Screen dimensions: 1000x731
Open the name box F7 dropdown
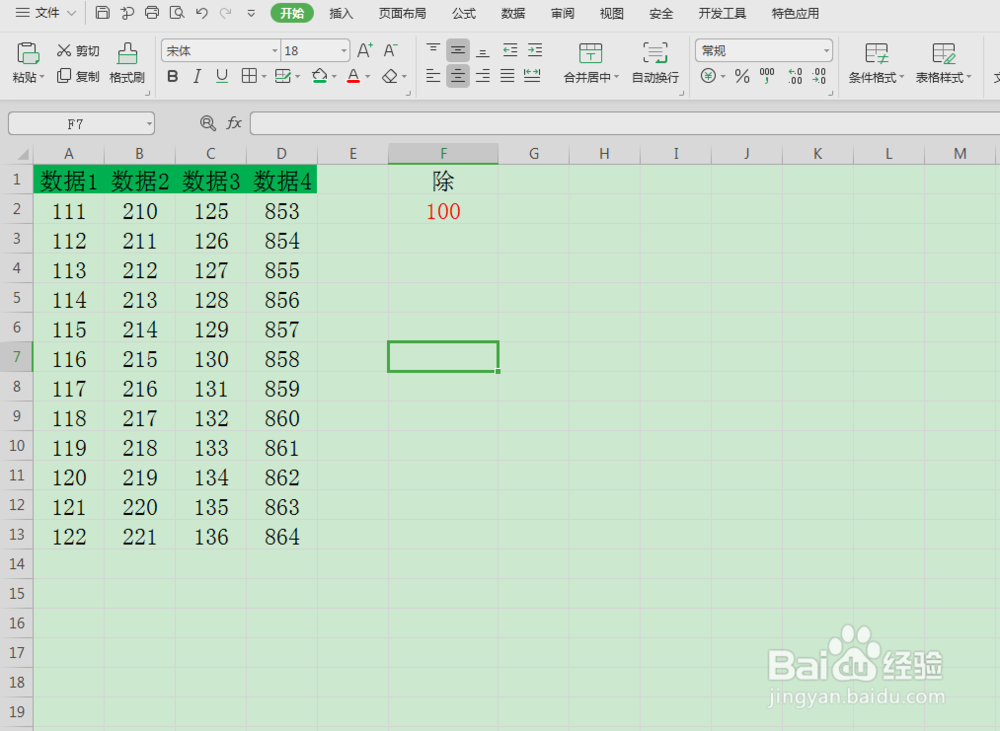[x=149, y=124]
